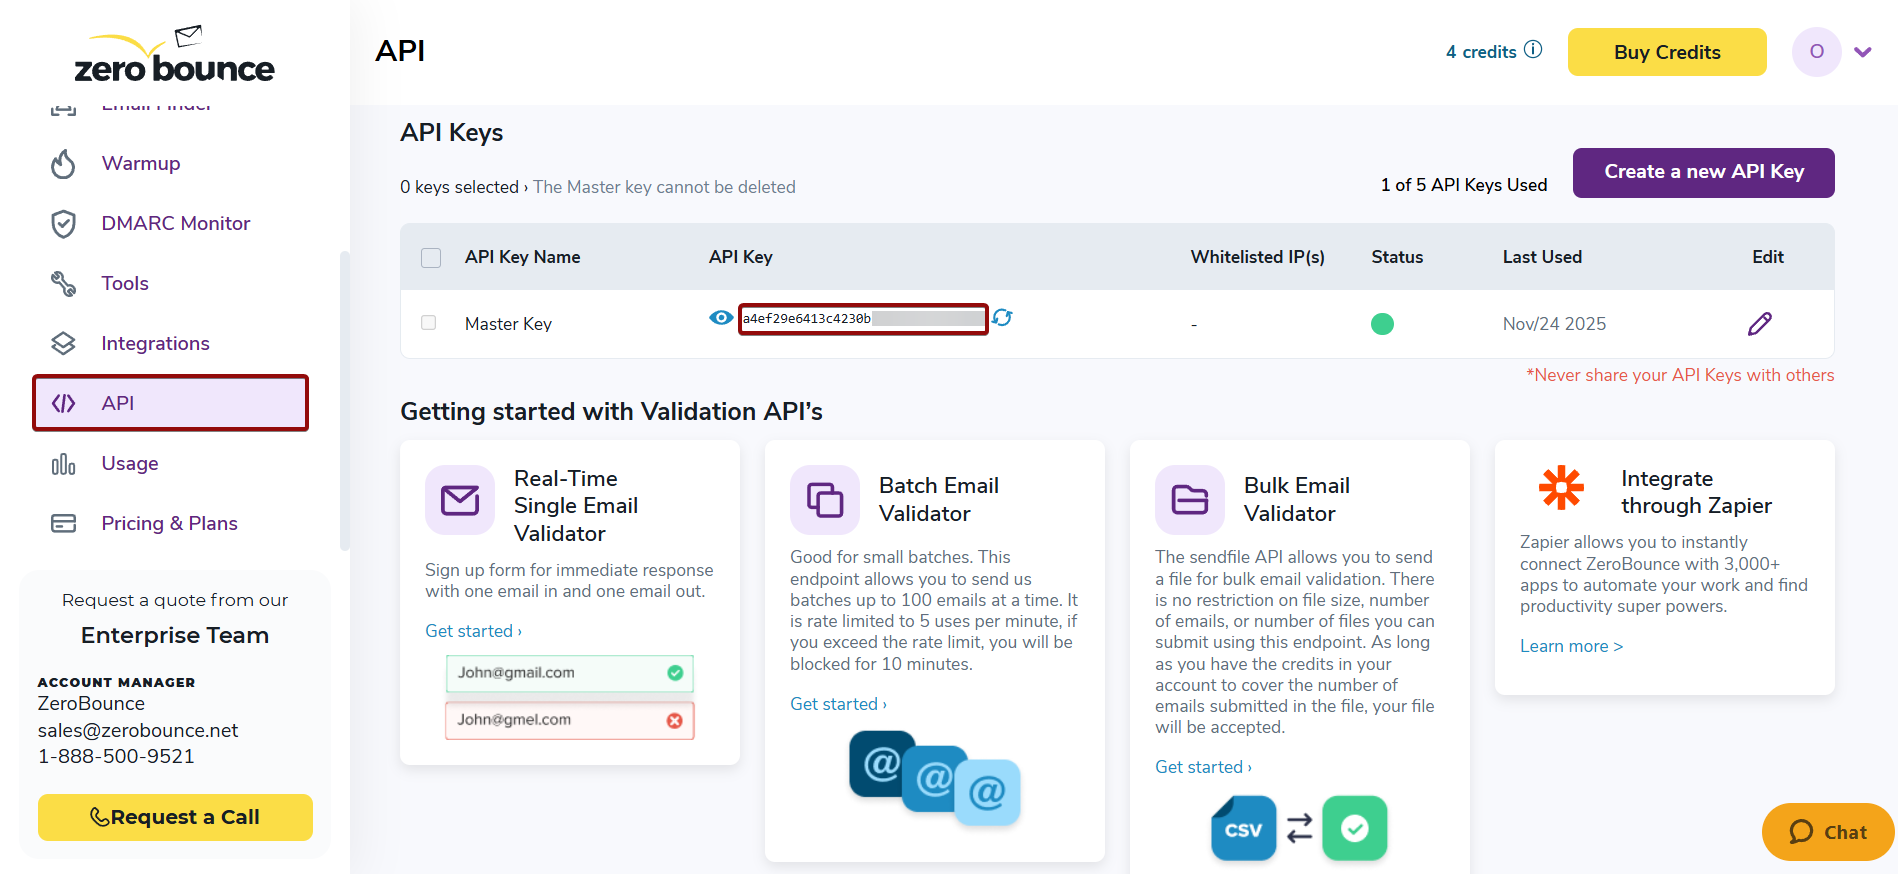The width and height of the screenshot is (1898, 874).
Task: Click the Bulk Email Validator folder icon
Action: tap(1190, 500)
